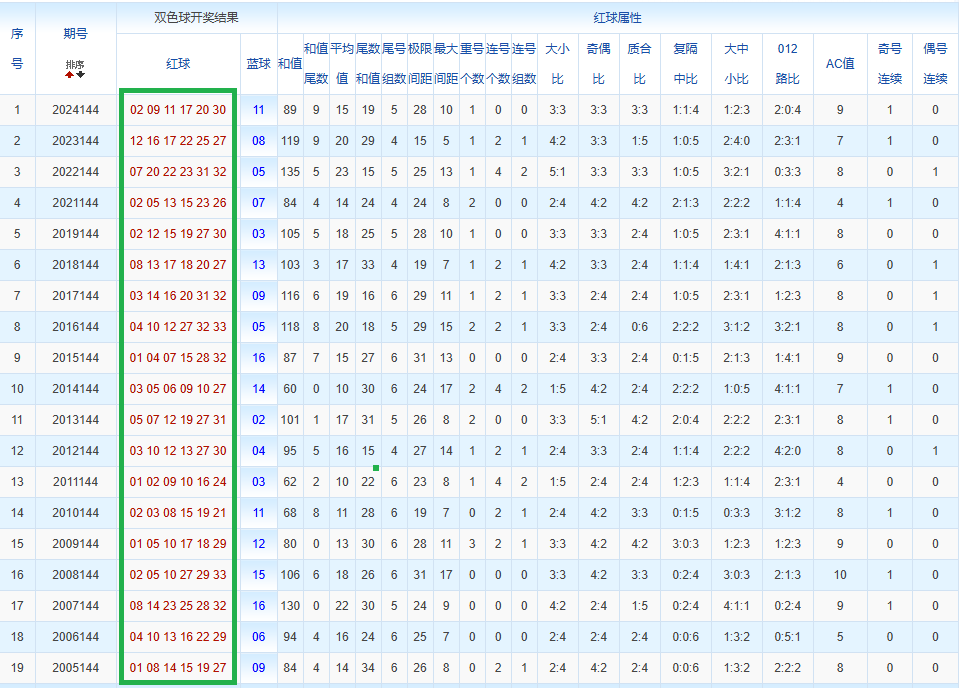The image size is (959, 688).
Task: Select issue number 2012144
Action: (x=75, y=451)
